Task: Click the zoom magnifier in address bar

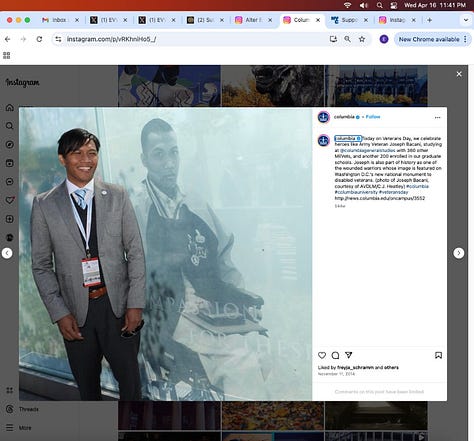Action: 347,39
